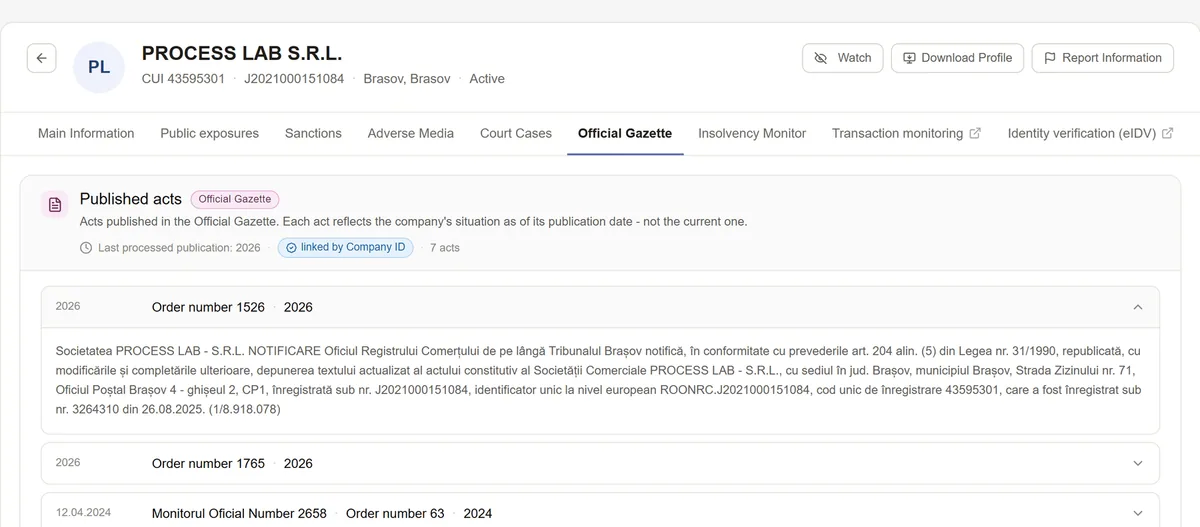This screenshot has width=1200, height=527.
Task: Click the Order number 1765 label
Action: pos(208,463)
